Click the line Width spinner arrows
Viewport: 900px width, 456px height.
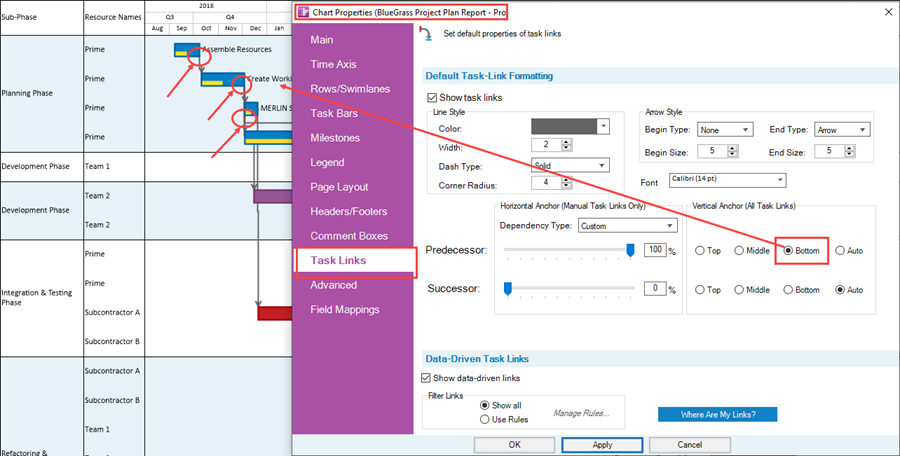(x=567, y=145)
